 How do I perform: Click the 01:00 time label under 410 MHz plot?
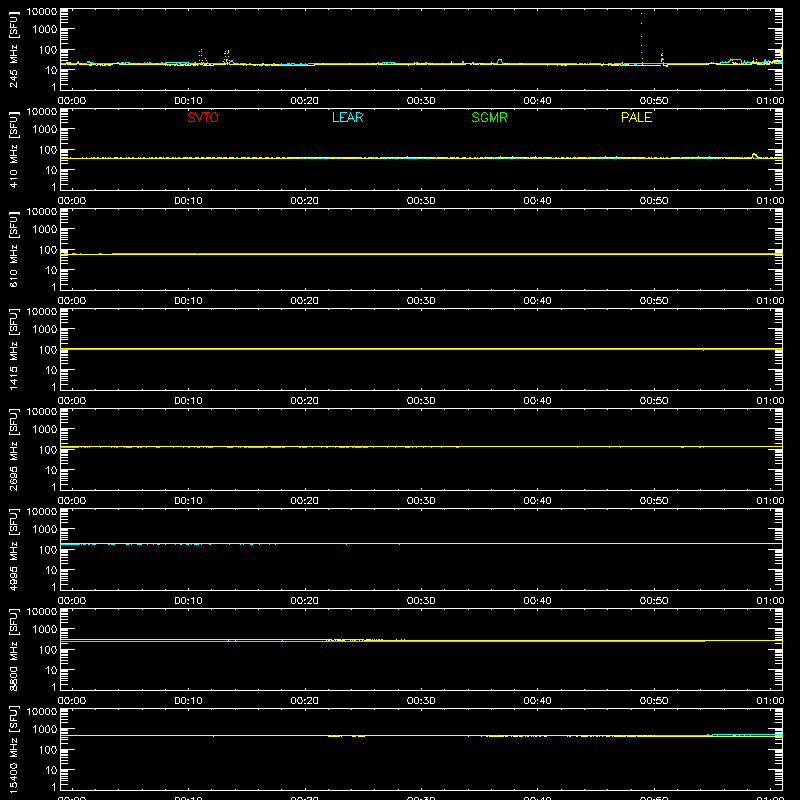(x=770, y=201)
